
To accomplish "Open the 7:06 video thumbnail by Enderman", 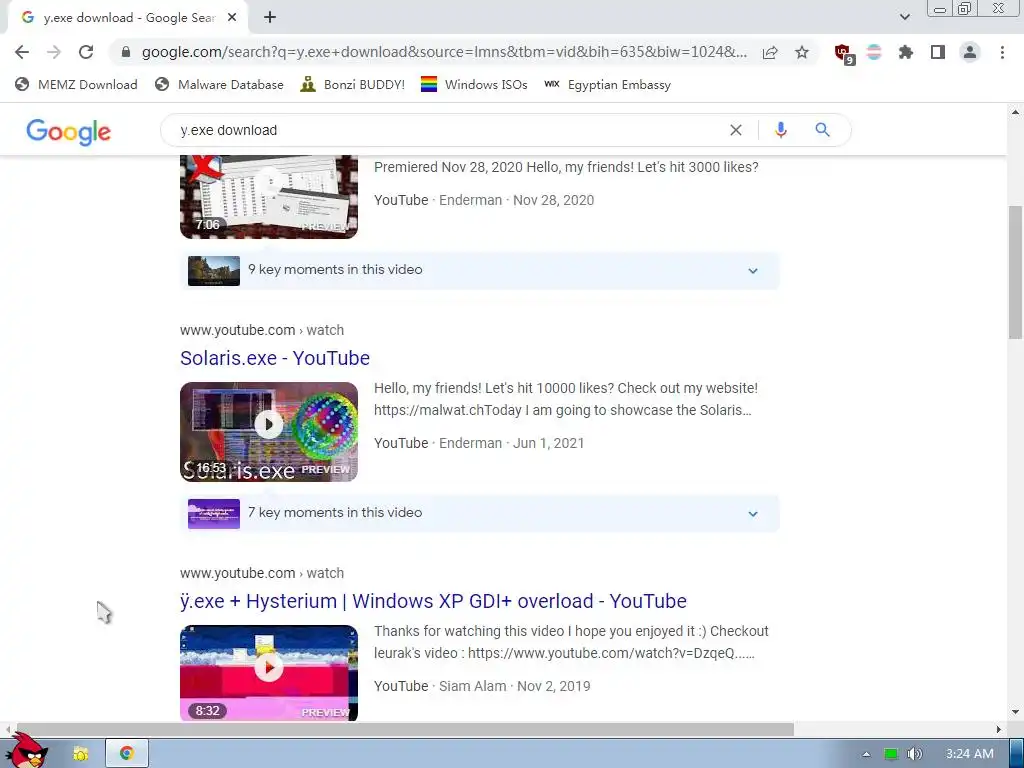I will tap(269, 197).
